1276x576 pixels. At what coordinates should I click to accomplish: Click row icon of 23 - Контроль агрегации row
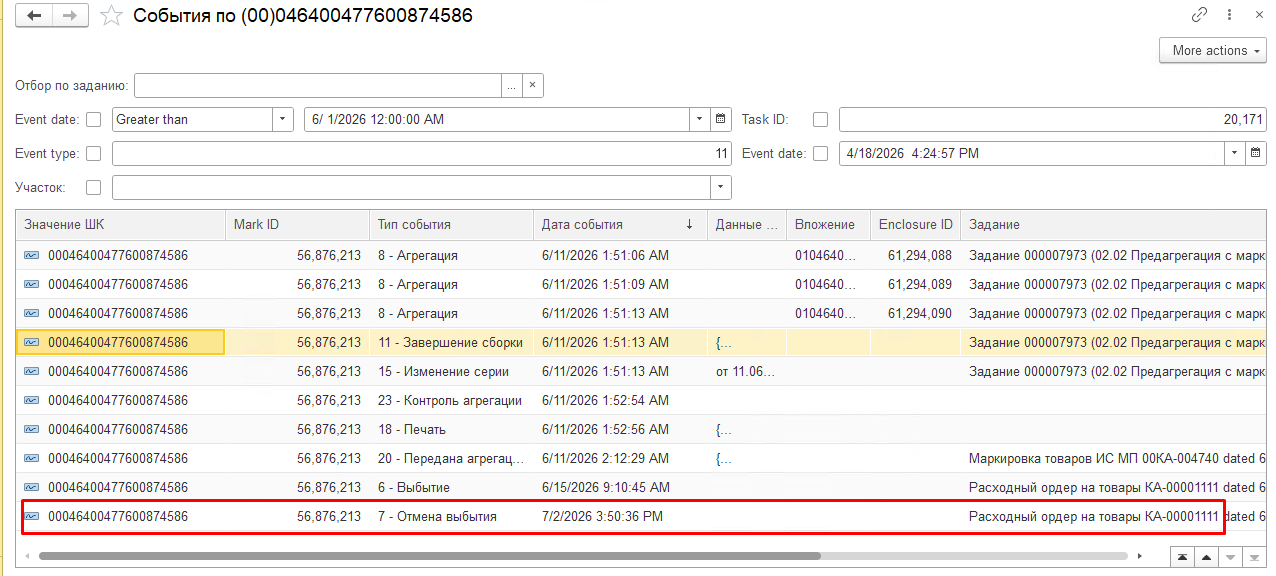32,400
